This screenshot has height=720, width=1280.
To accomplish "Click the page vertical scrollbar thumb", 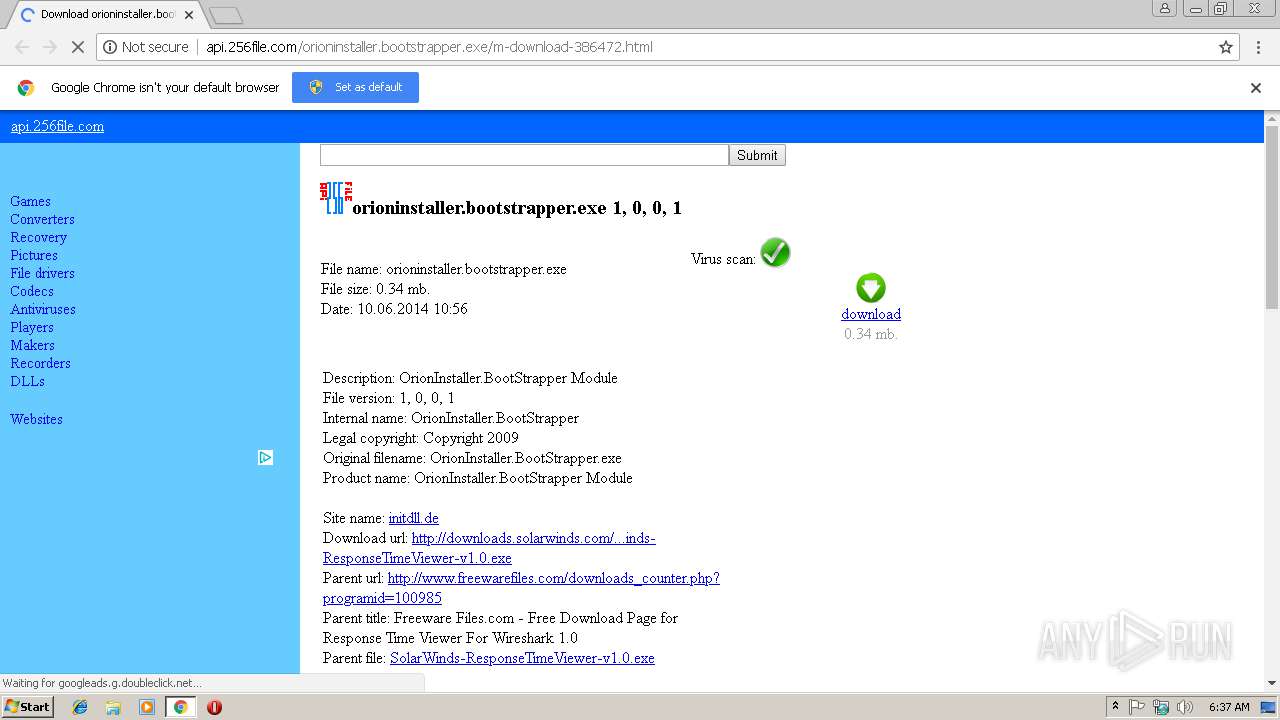I will [1272, 217].
